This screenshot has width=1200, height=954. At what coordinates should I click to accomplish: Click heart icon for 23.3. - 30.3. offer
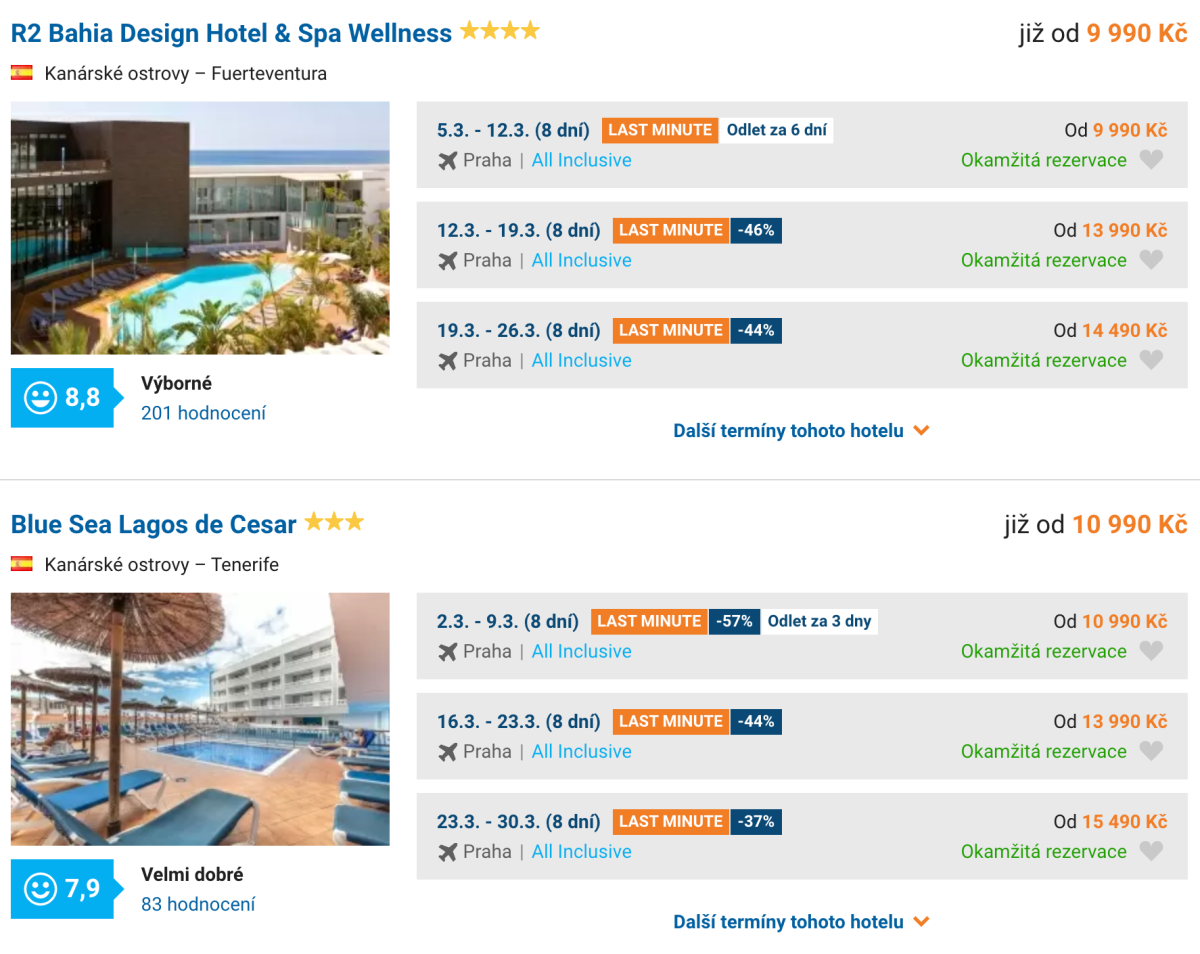(x=1151, y=851)
